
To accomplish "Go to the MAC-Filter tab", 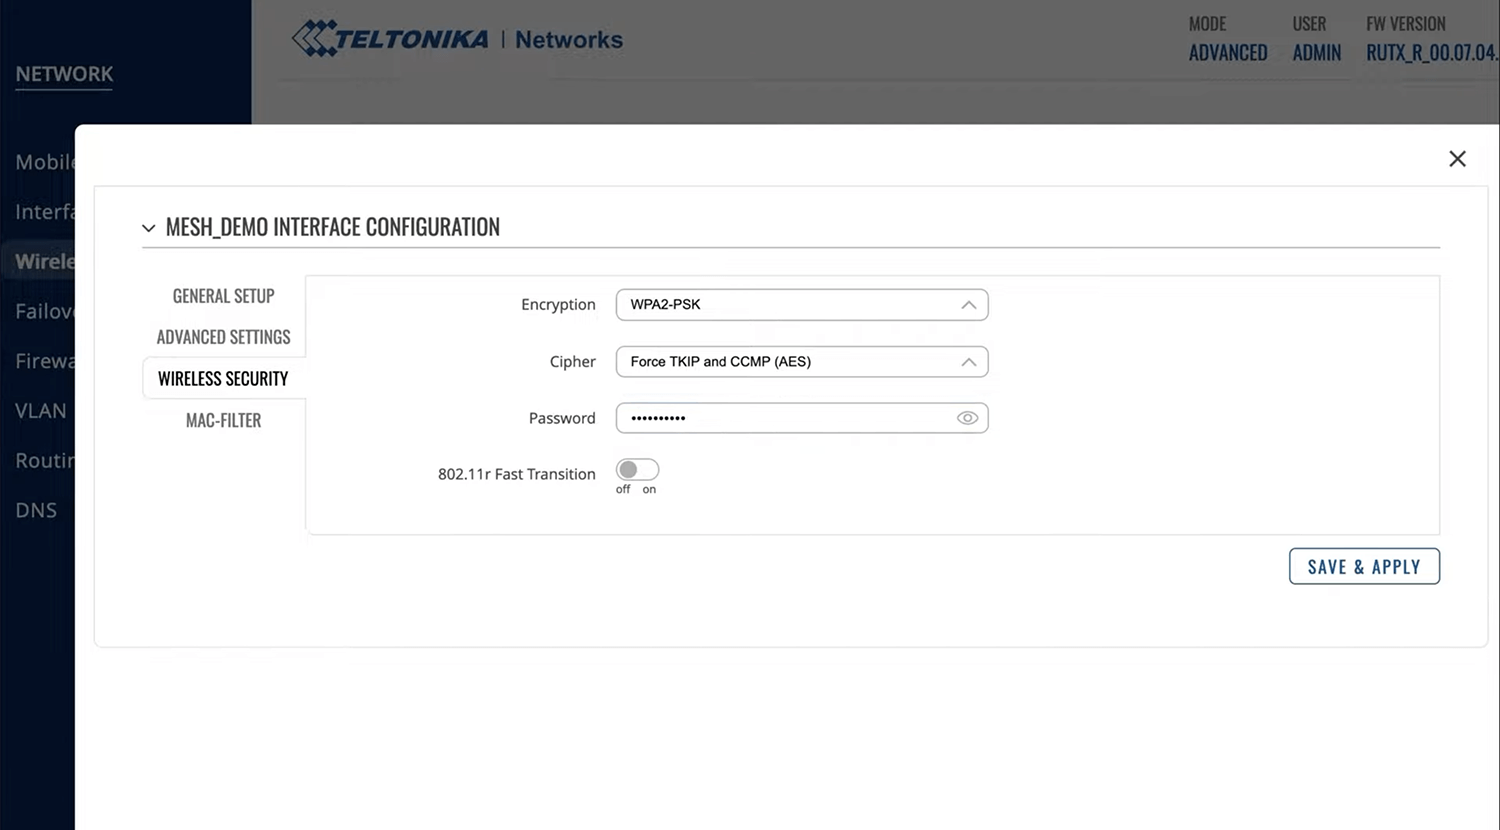I will coord(223,421).
